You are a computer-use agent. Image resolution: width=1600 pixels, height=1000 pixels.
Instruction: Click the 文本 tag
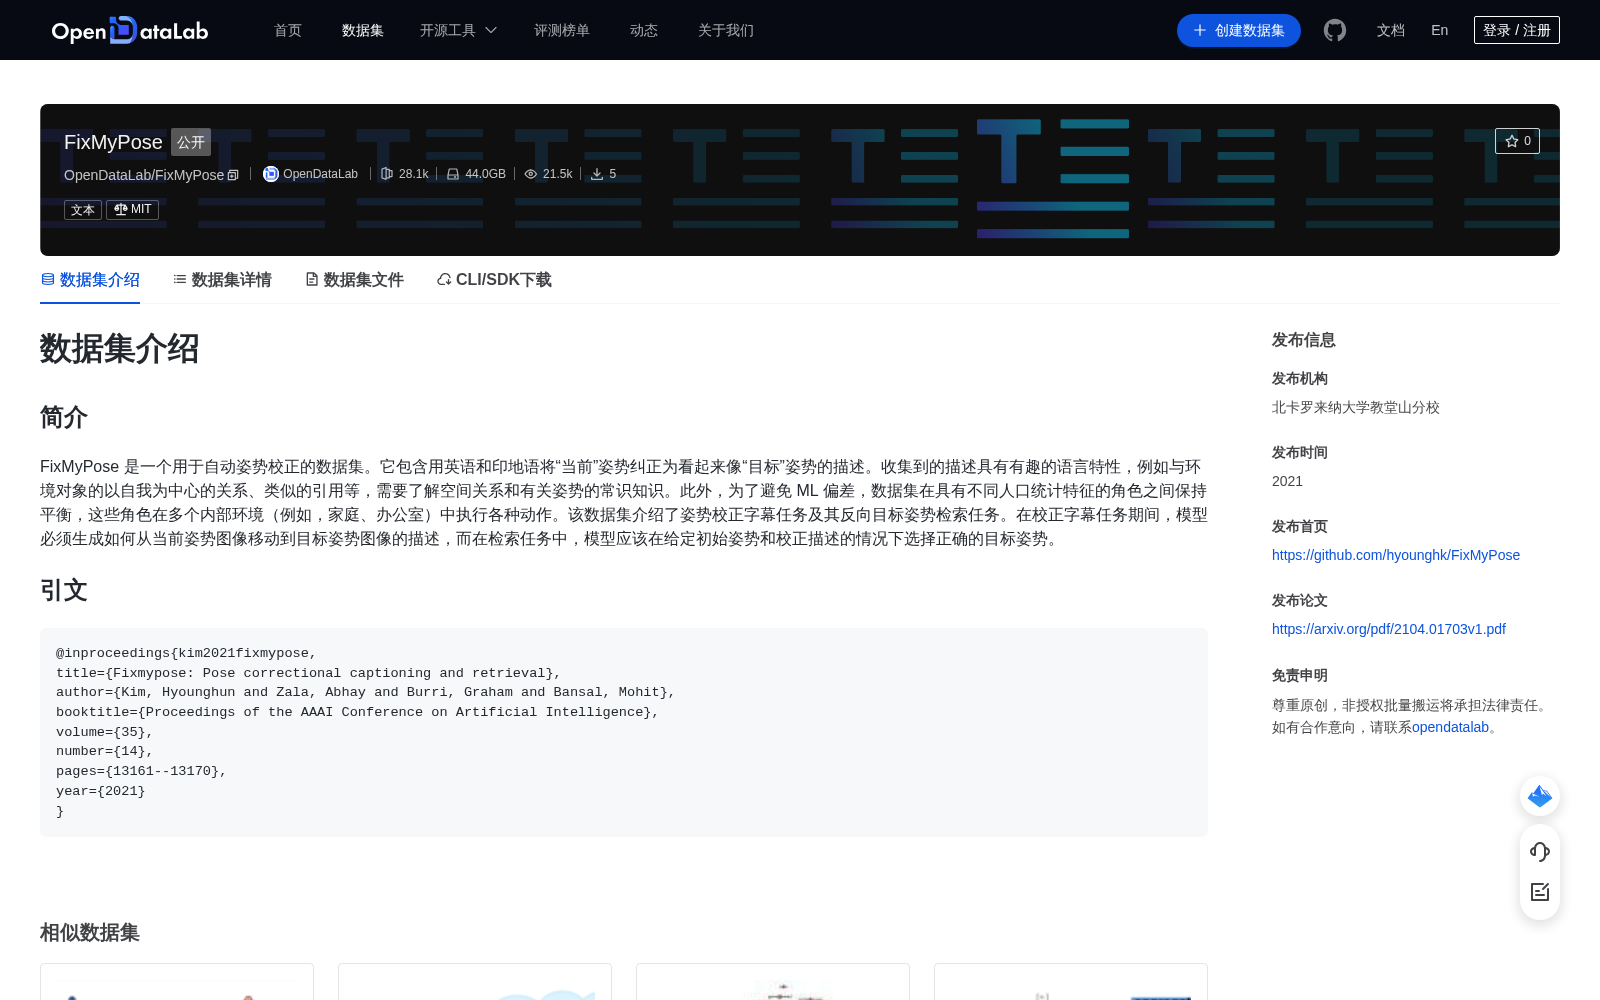click(83, 210)
